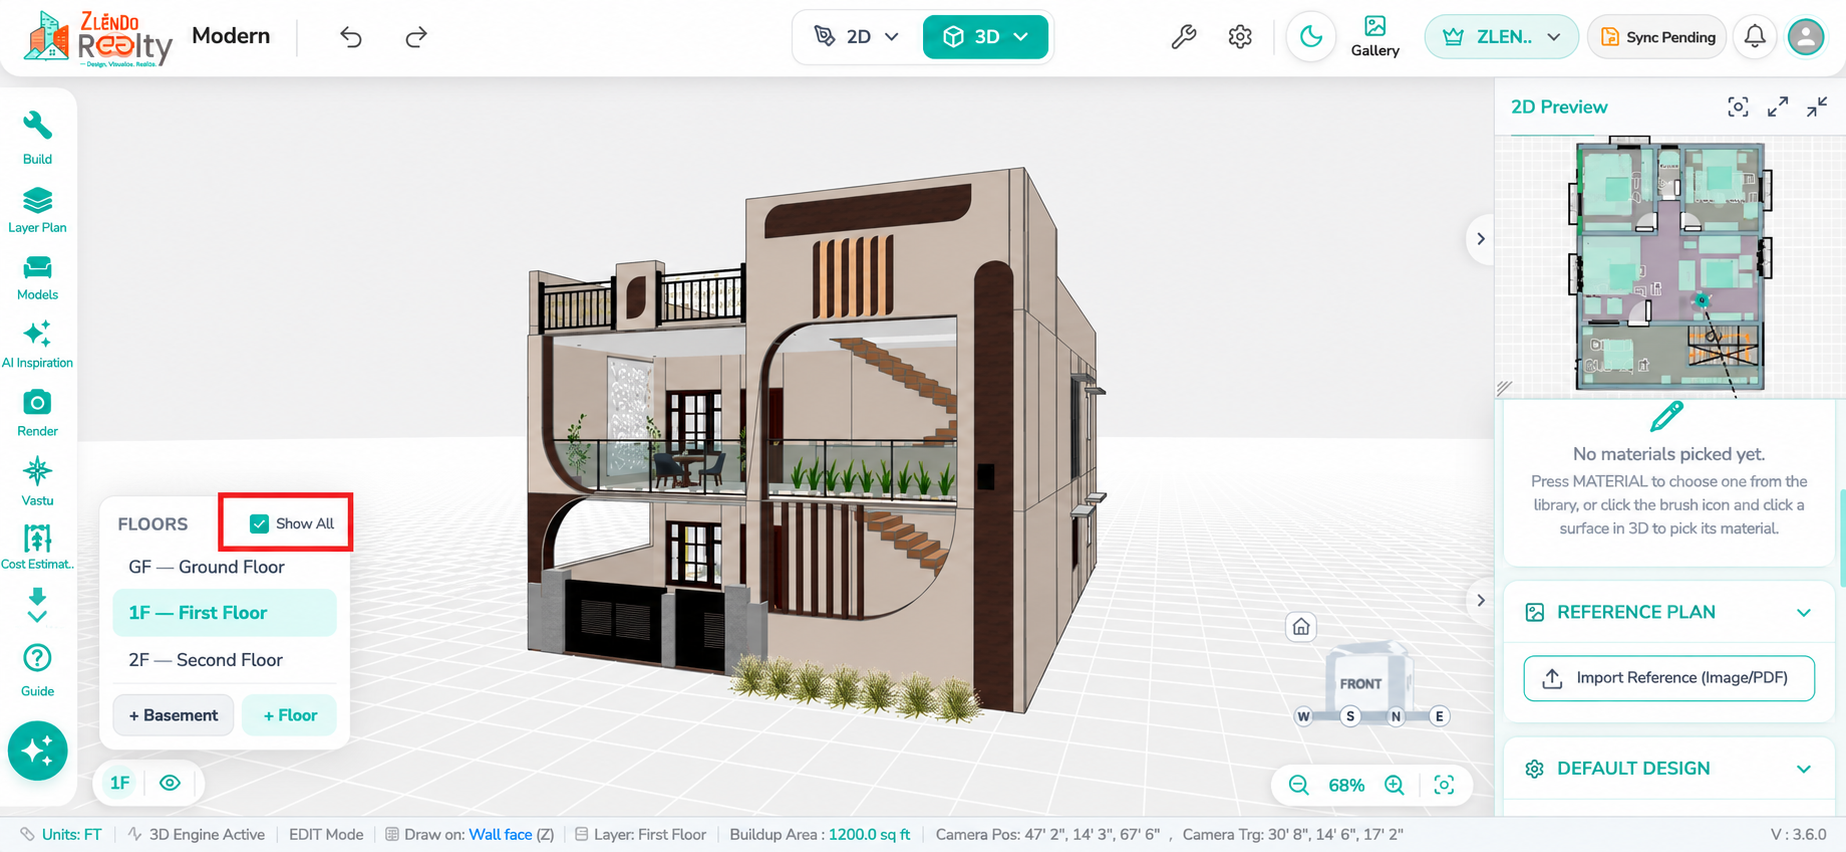Recenter the 2D Preview with the focus icon

tap(1738, 107)
